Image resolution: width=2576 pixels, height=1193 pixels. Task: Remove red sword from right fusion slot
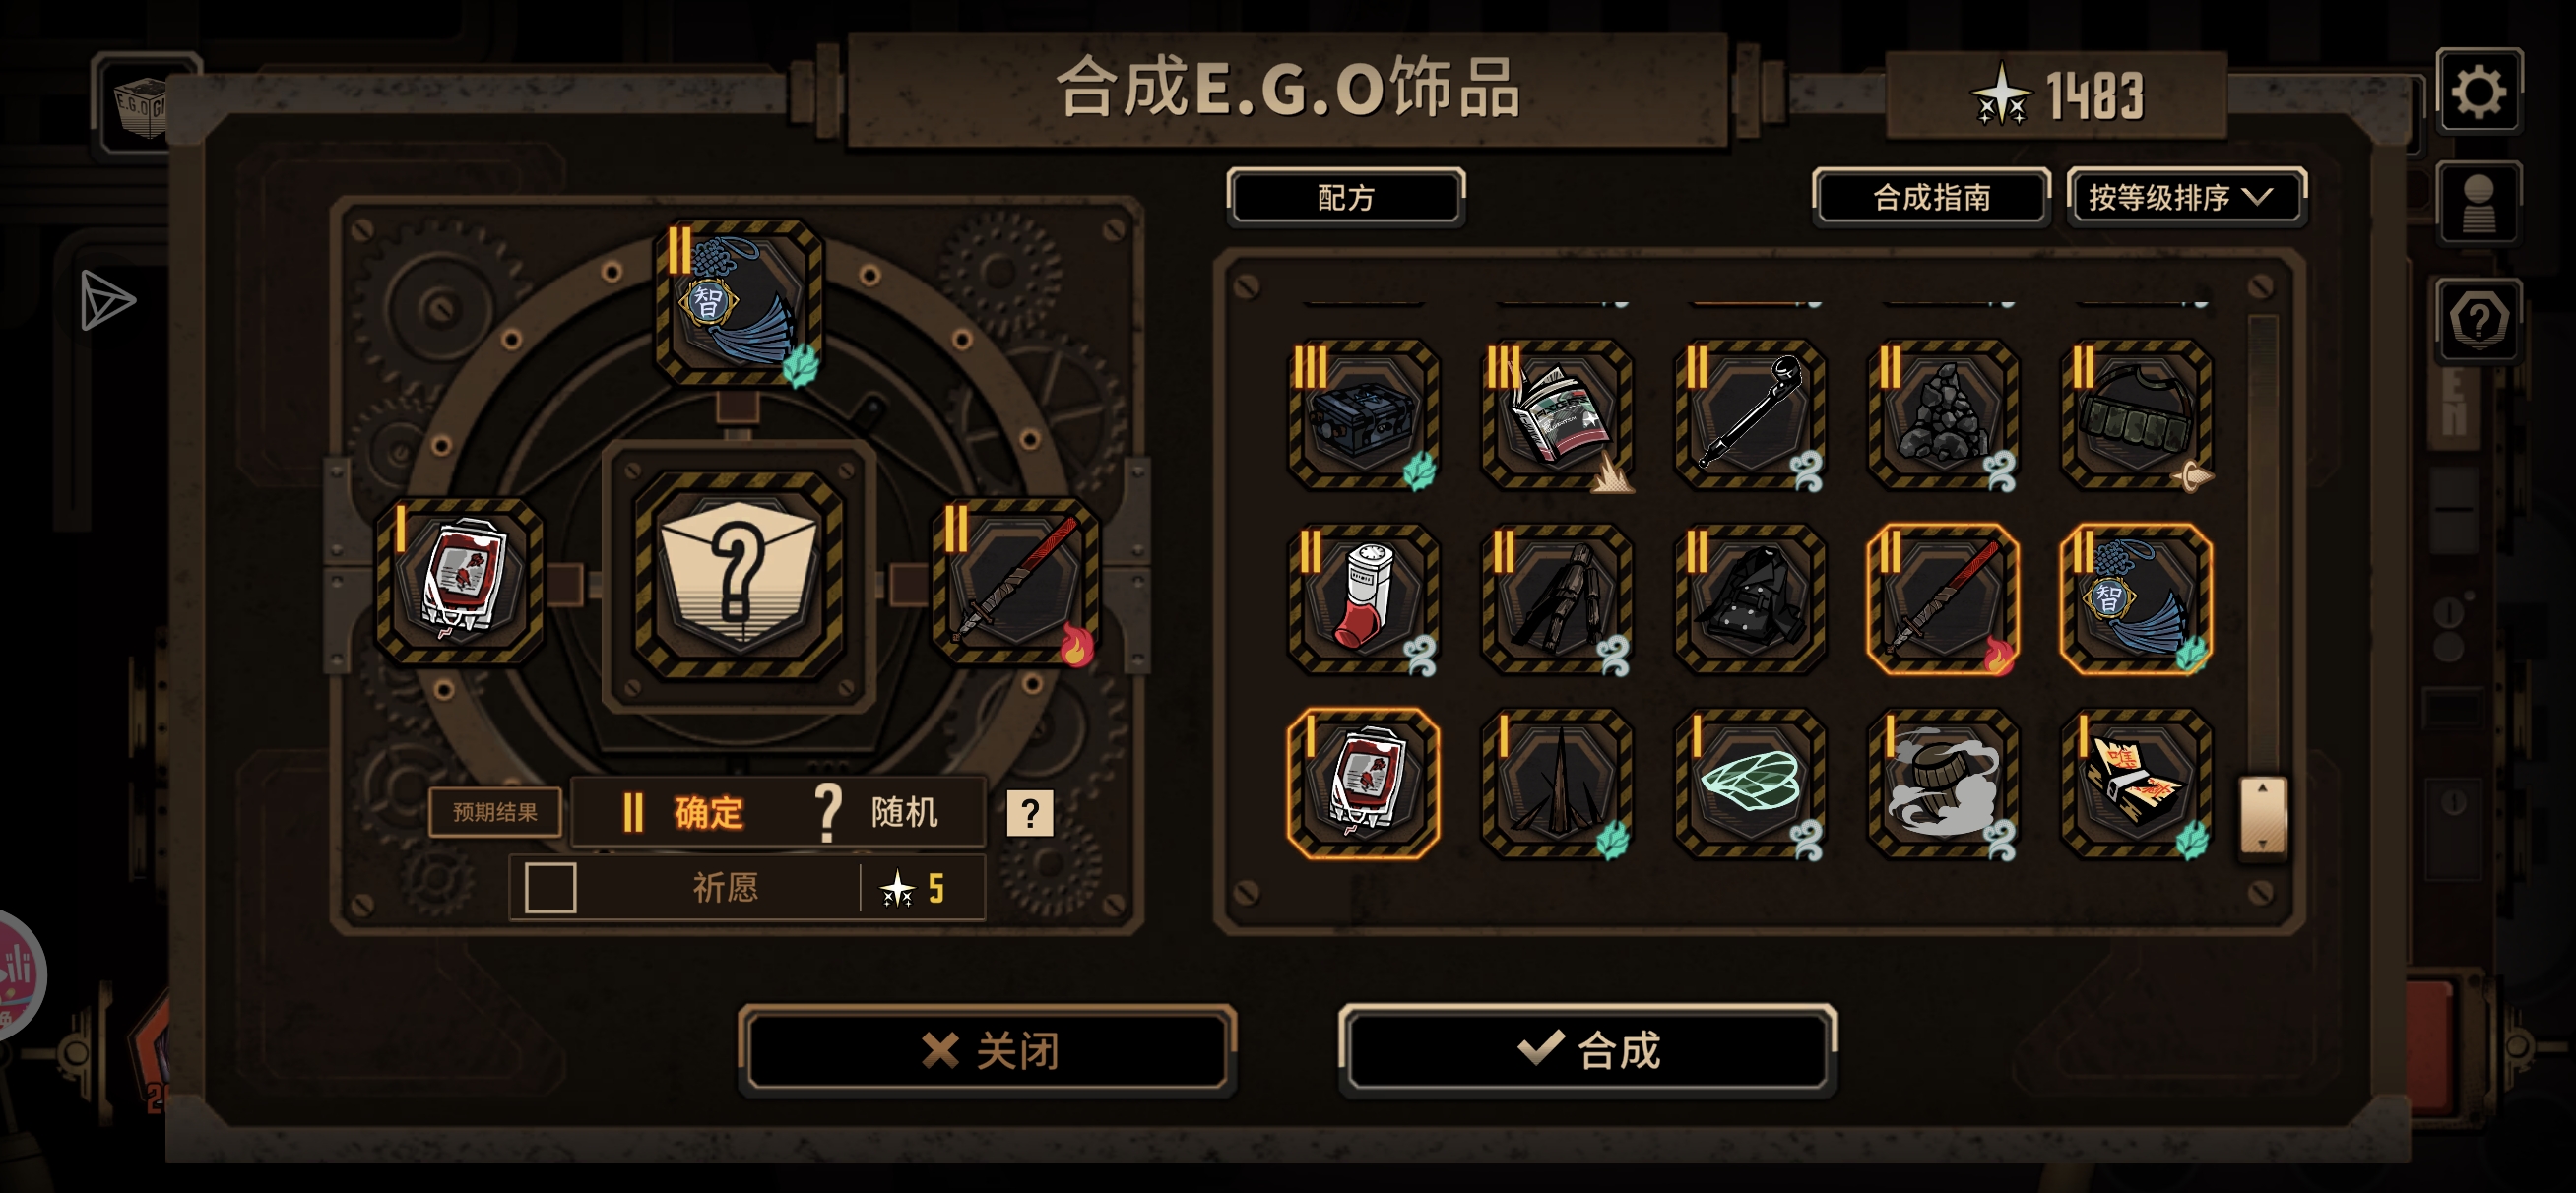pyautogui.click(x=1015, y=581)
